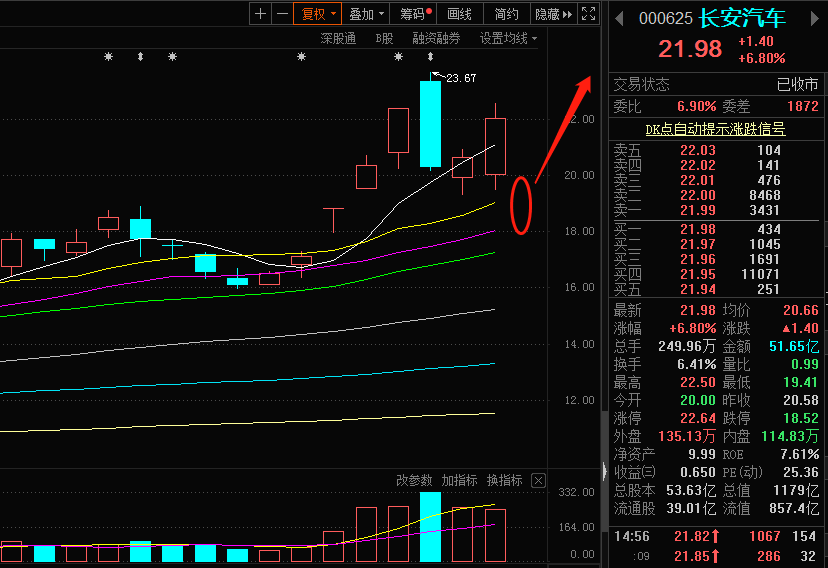Select the 画线 drawing tool
828x568 pixels.
point(459,14)
